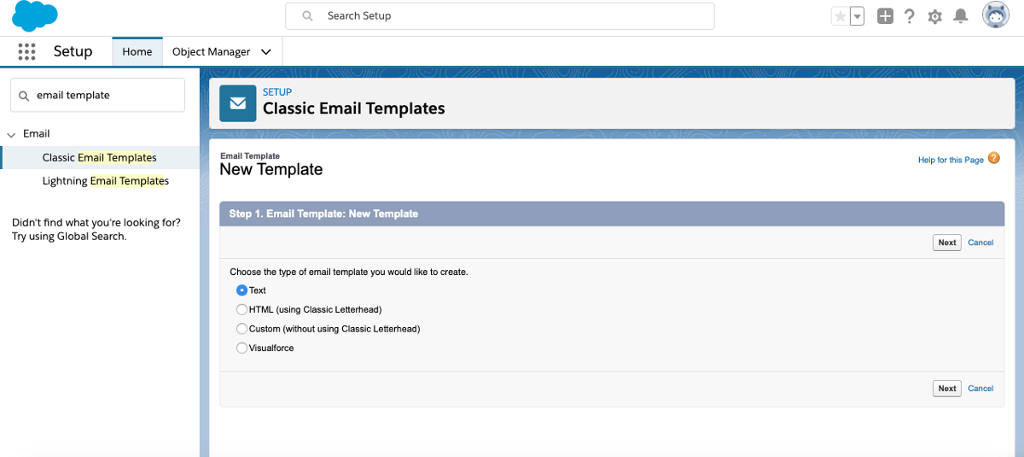Click the bottom Cancel link
This screenshot has height=457, width=1024.
[x=980, y=388]
